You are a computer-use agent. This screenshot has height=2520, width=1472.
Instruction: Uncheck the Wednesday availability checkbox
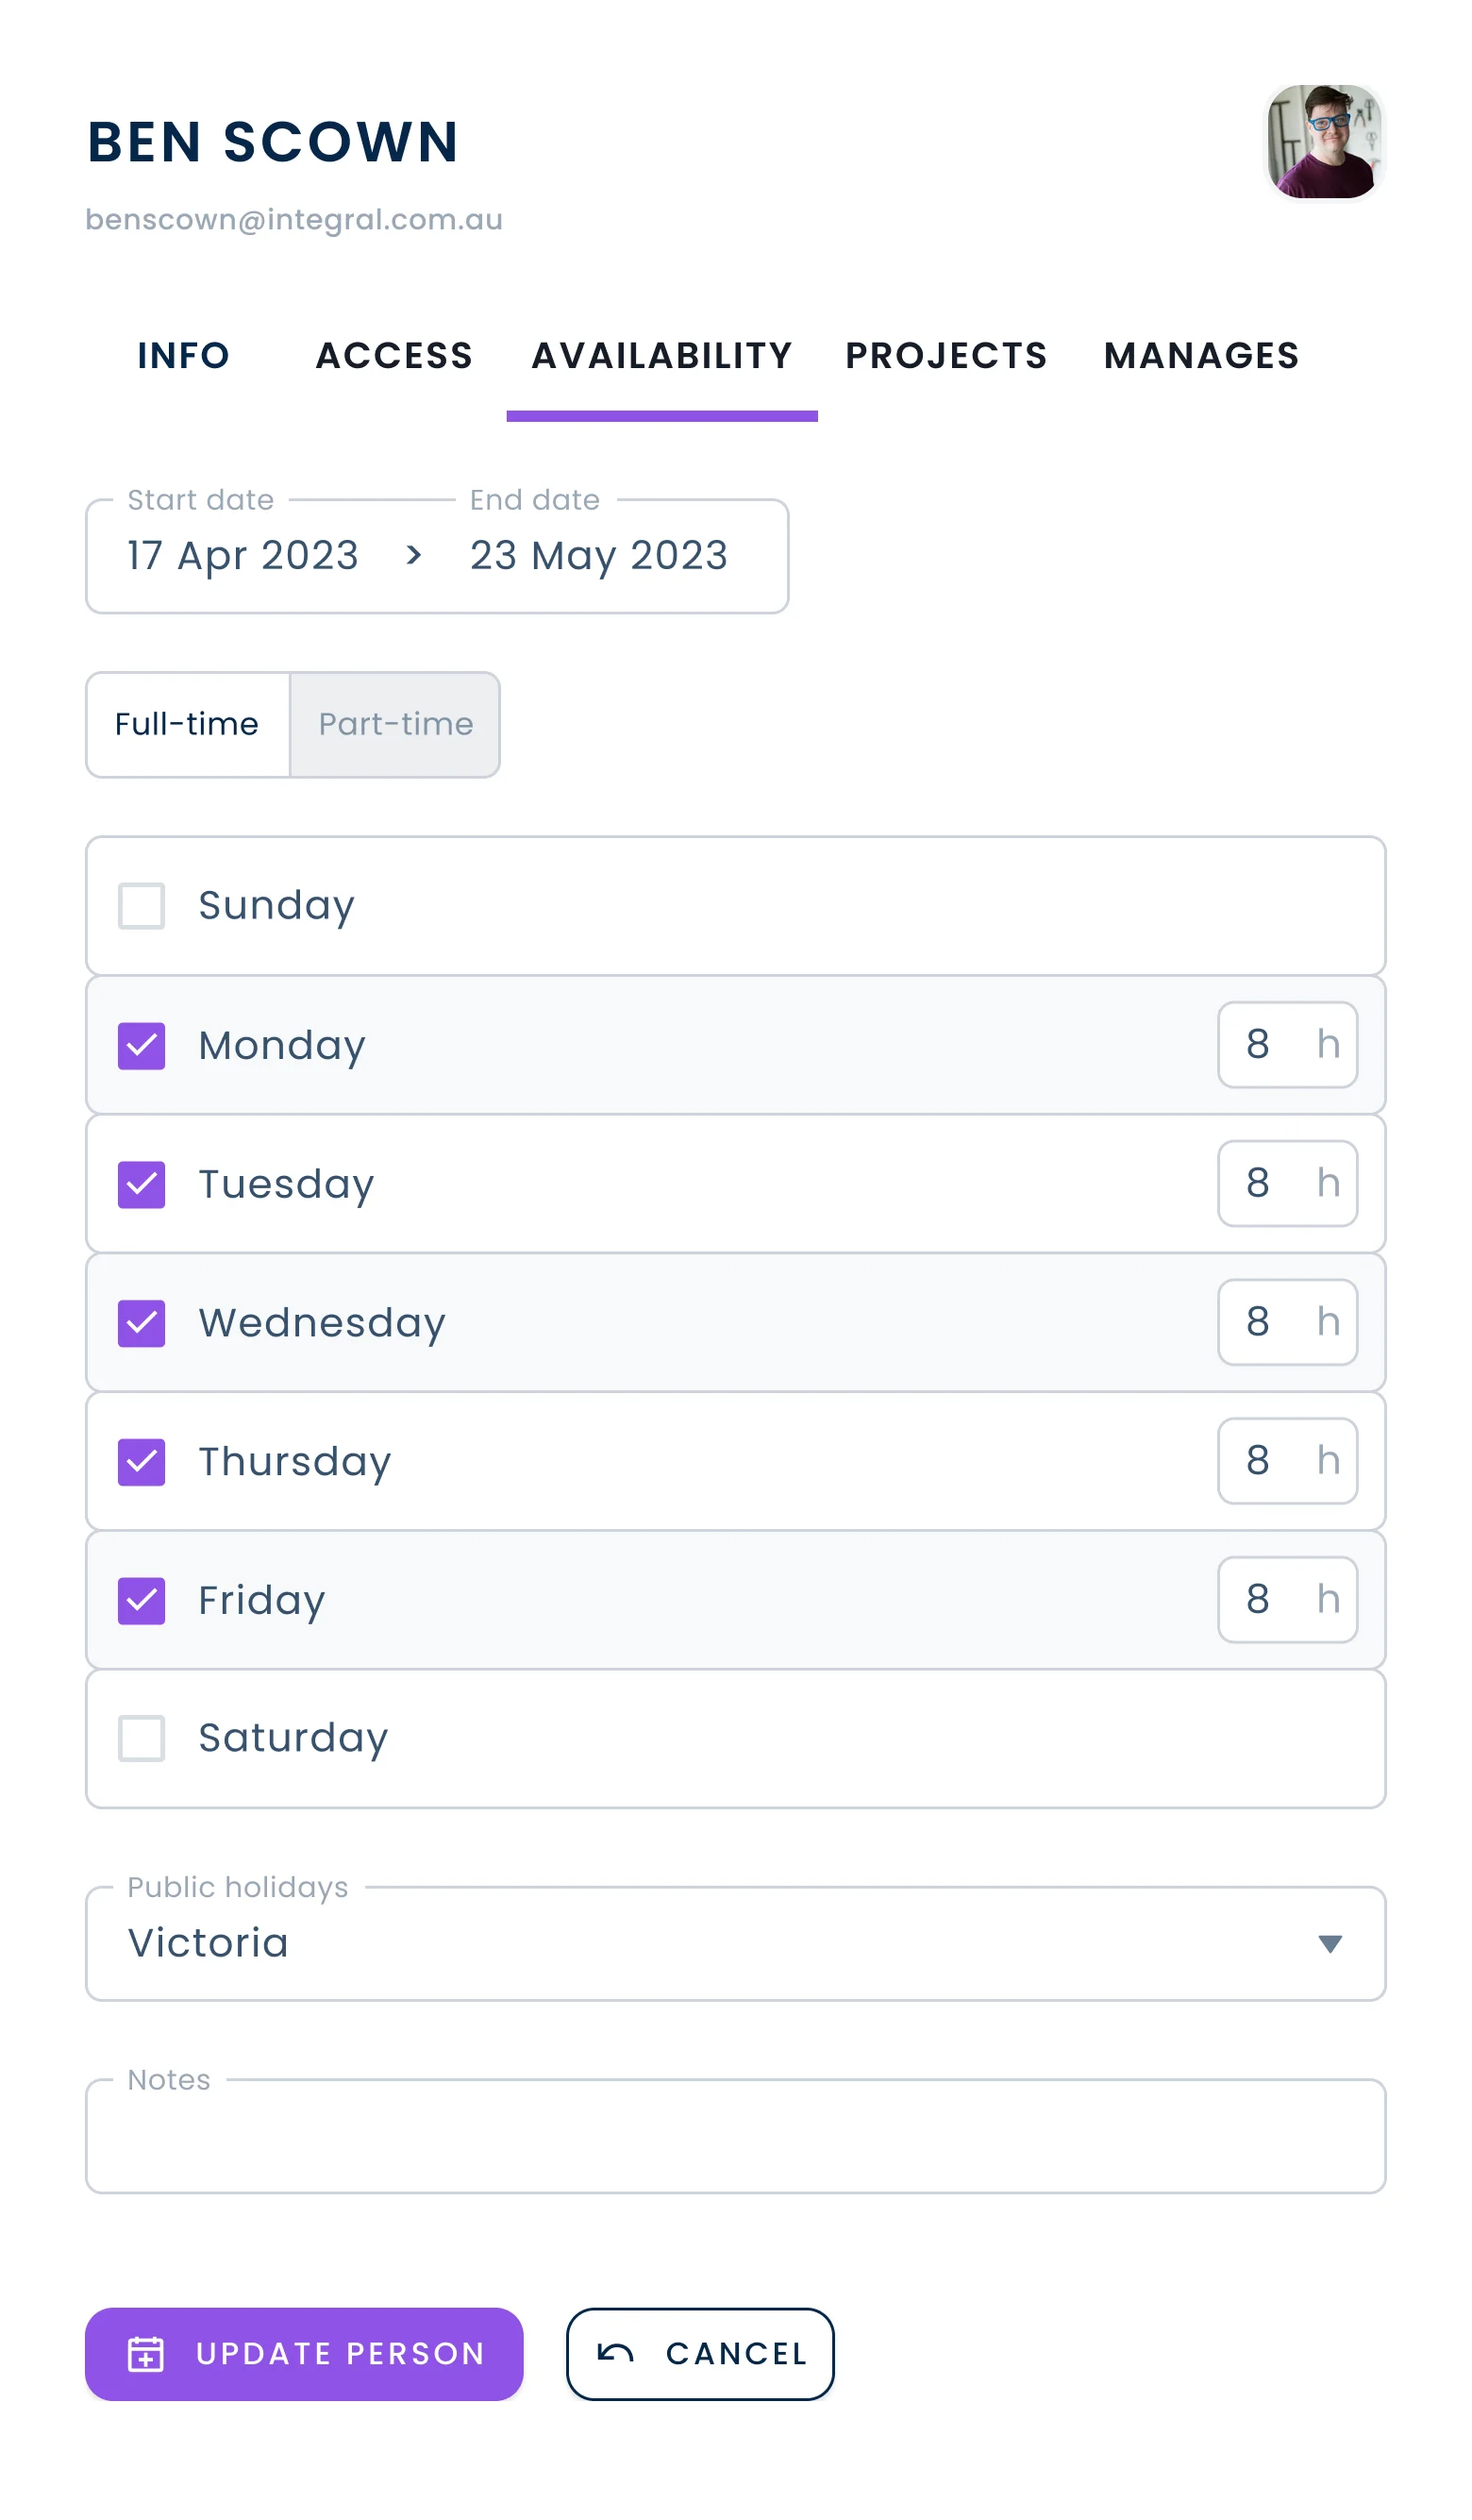point(142,1324)
